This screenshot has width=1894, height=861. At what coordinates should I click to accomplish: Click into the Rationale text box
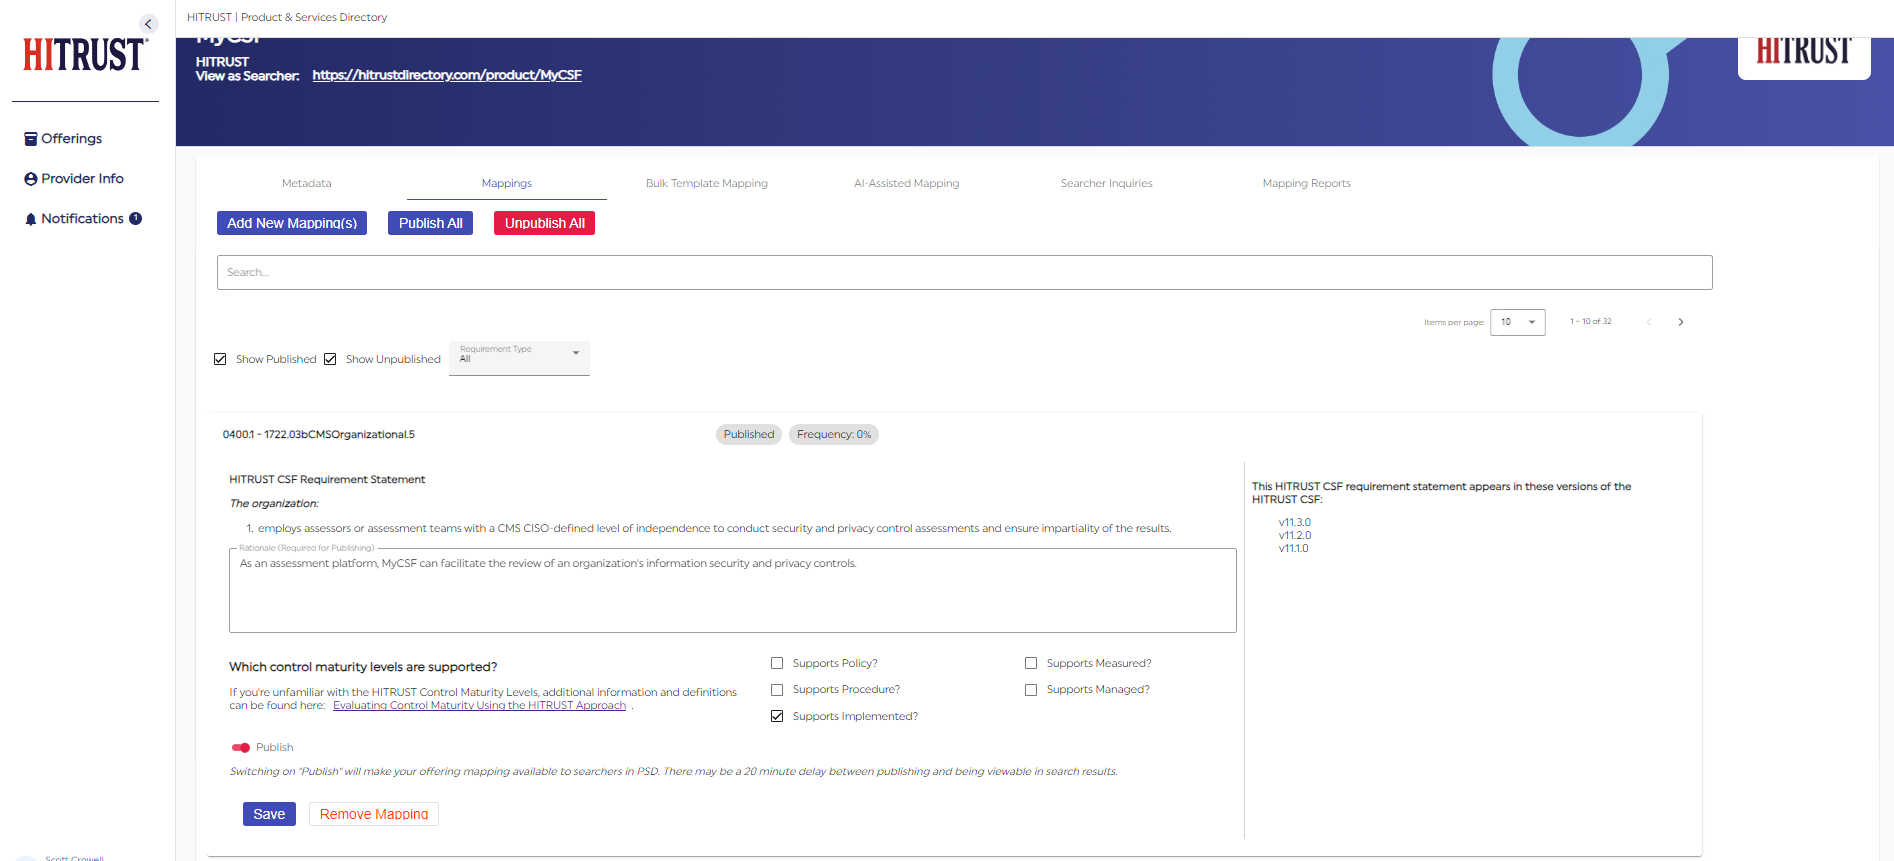click(733, 590)
